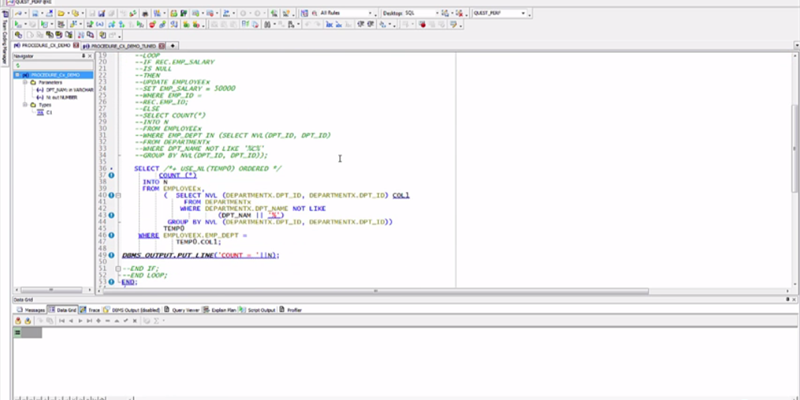
Task: Collapse the PROCEDURE_CX_DEMO tree node
Action: pos(17,75)
